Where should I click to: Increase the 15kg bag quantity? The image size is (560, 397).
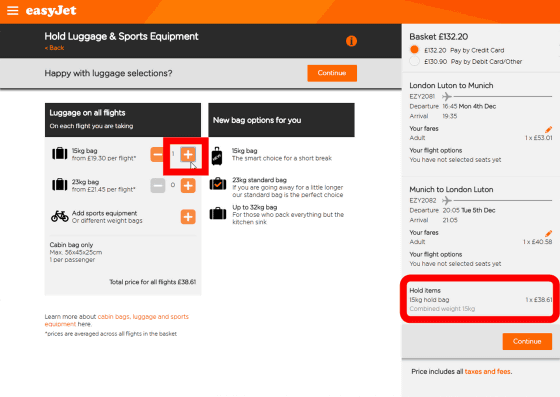(188, 155)
